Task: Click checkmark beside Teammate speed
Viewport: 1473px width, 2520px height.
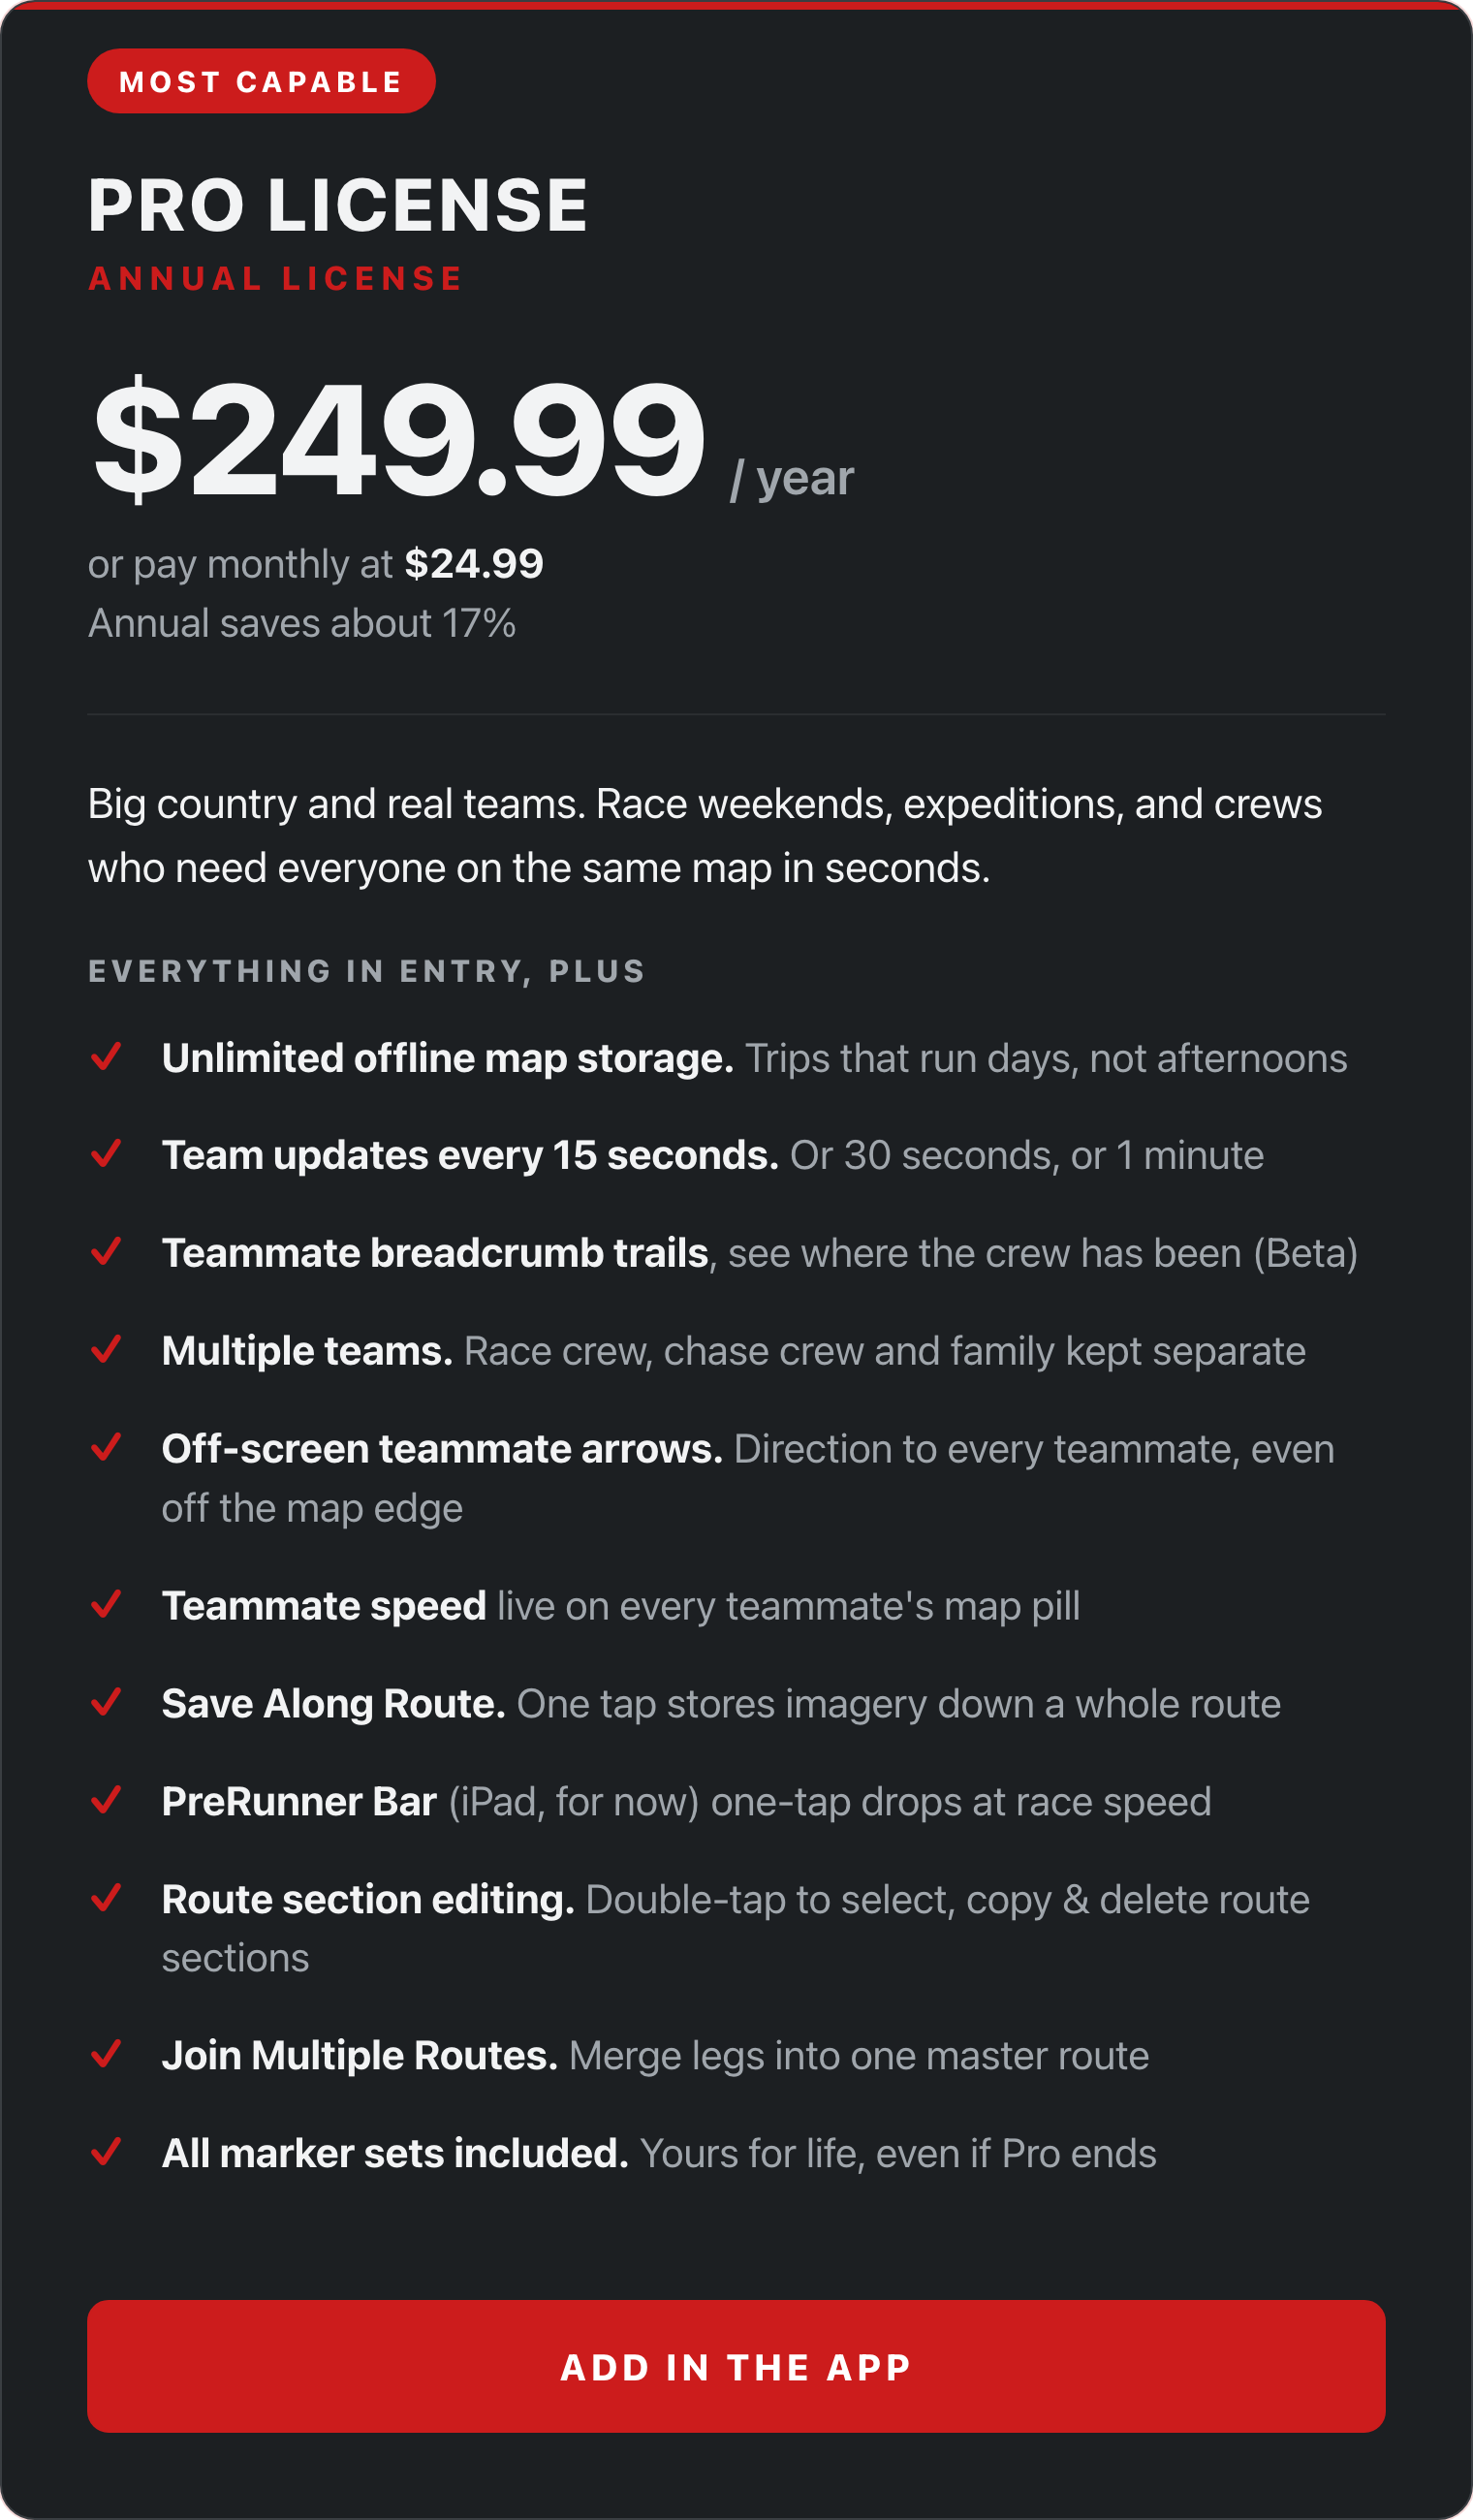Action: 106,1604
